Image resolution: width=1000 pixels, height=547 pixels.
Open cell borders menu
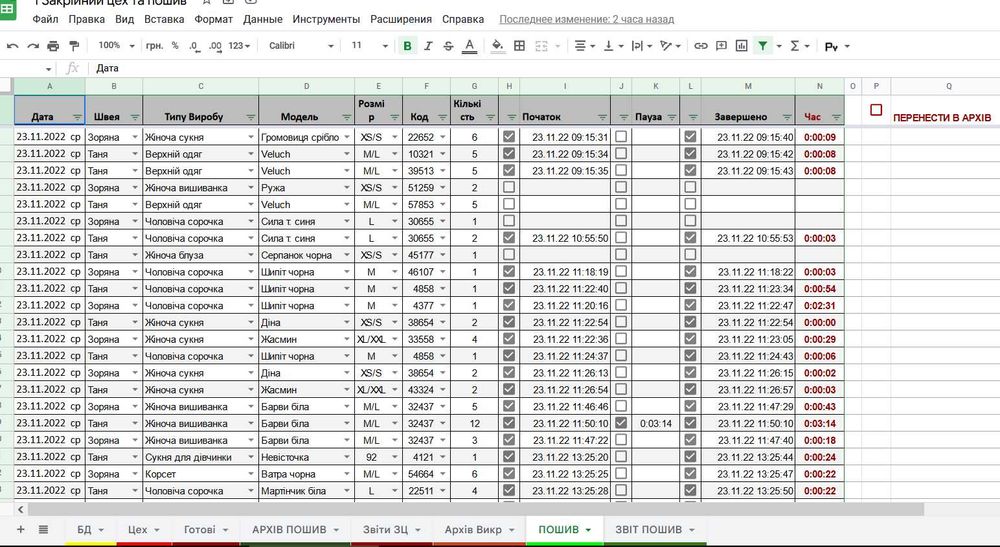(520, 46)
